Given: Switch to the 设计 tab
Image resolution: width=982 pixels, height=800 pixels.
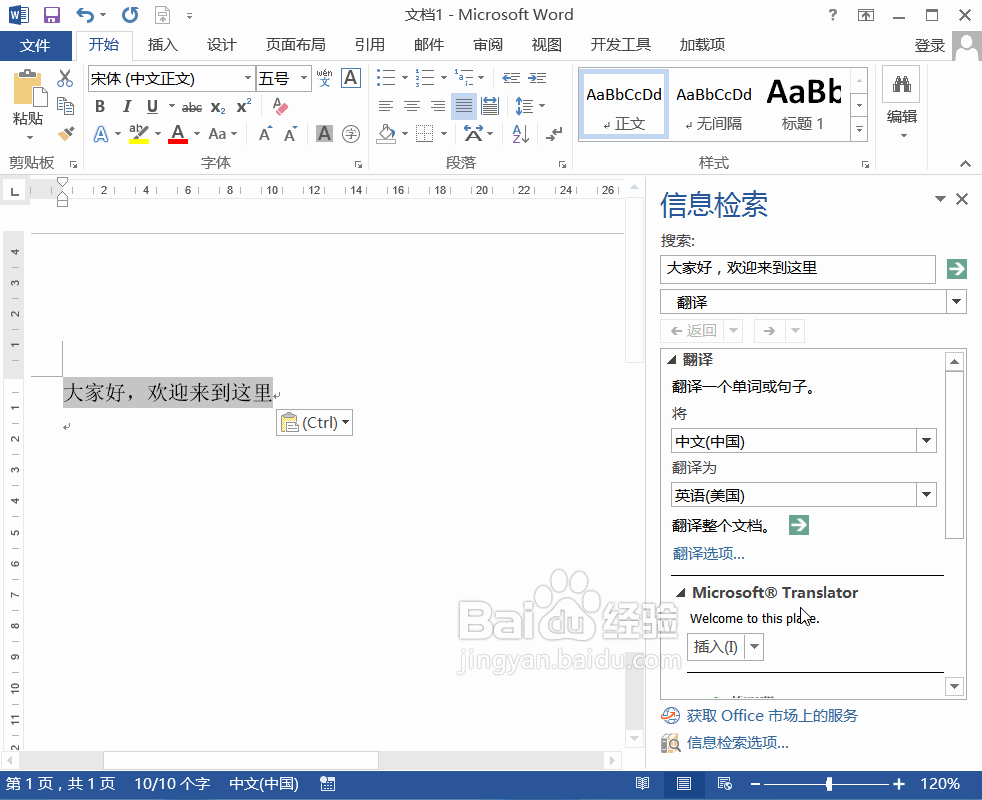Looking at the screenshot, I should tap(222, 45).
